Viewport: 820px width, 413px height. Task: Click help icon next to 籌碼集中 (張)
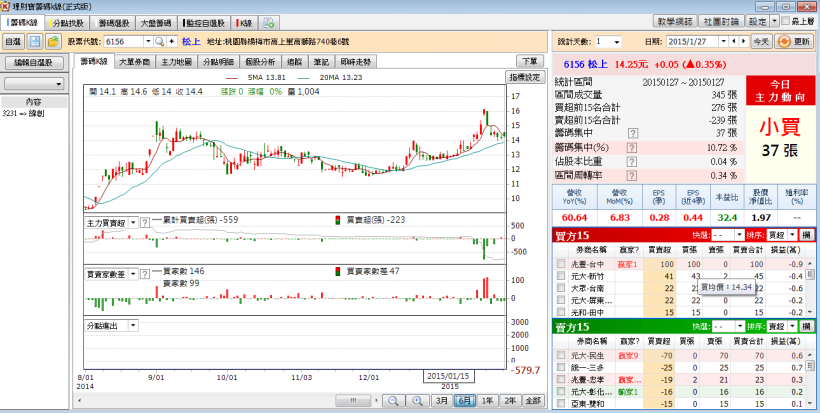pyautogui.click(x=632, y=133)
